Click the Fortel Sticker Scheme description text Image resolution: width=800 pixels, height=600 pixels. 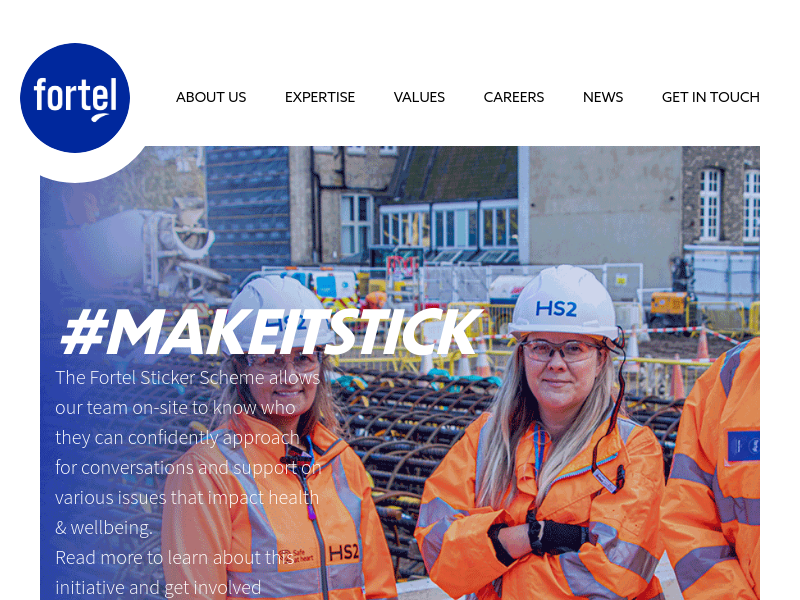tap(188, 453)
